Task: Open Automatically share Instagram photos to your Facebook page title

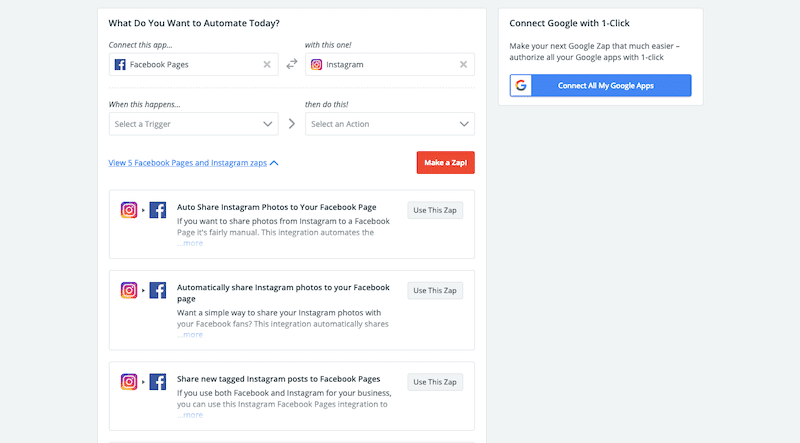Action: tap(283, 293)
